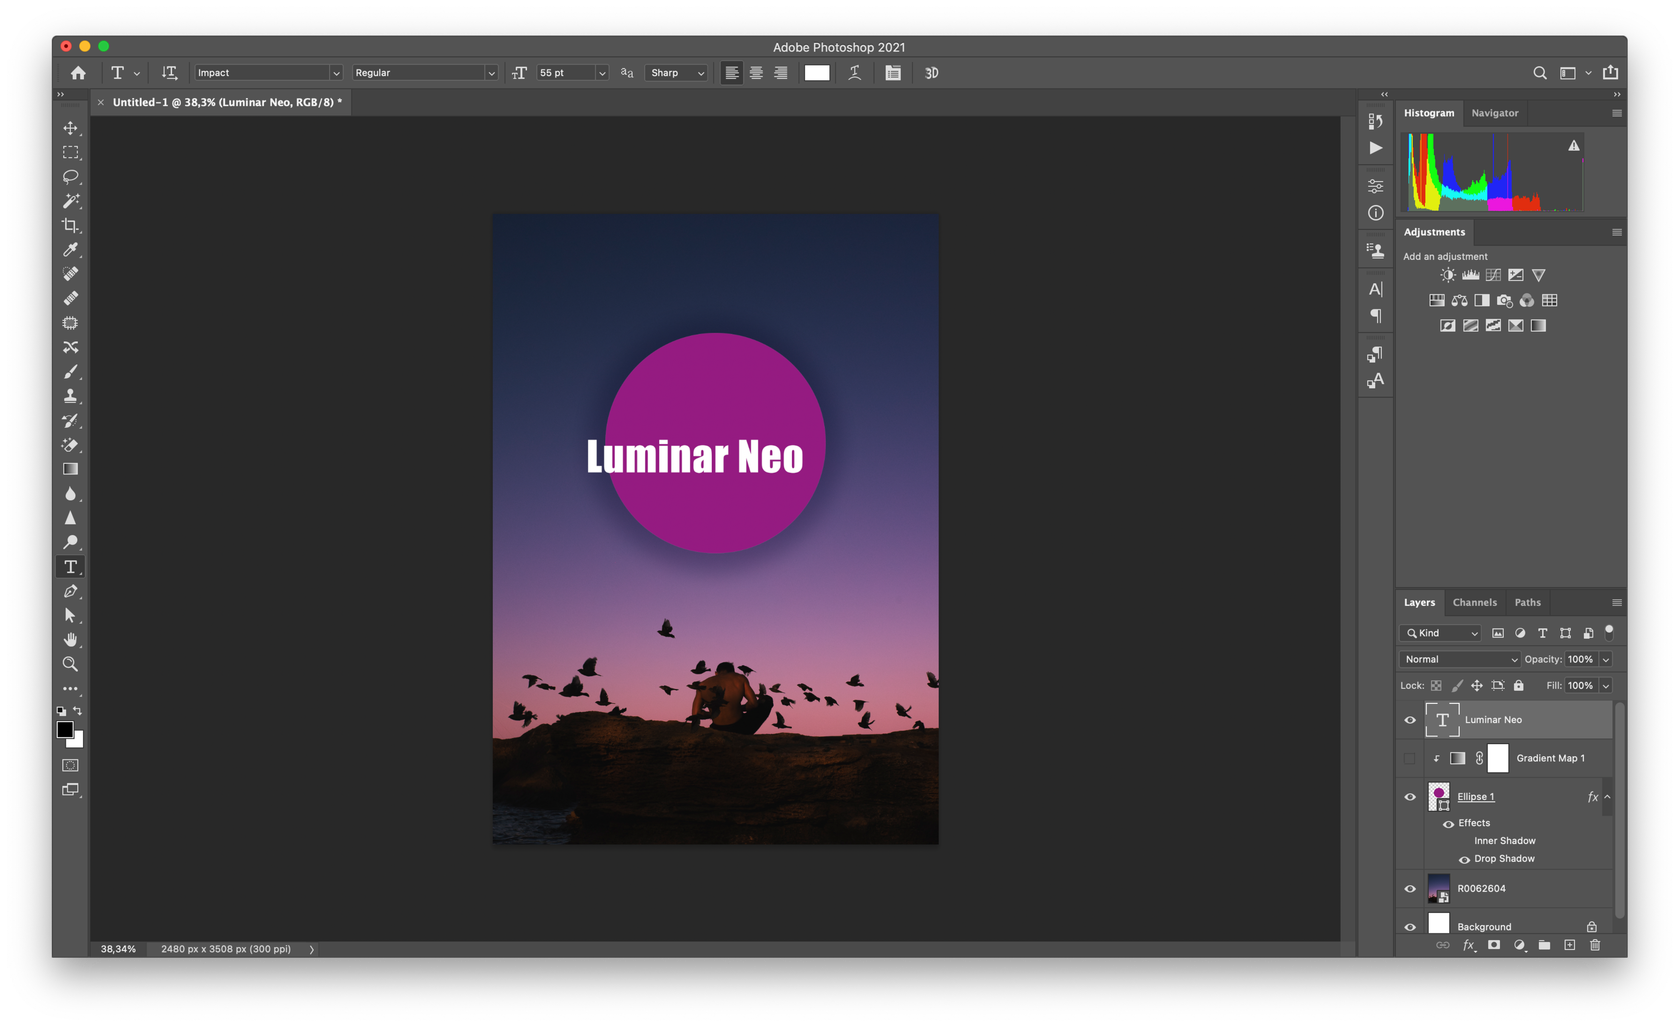Create a new layer
The image size is (1680, 1027).
[x=1569, y=945]
